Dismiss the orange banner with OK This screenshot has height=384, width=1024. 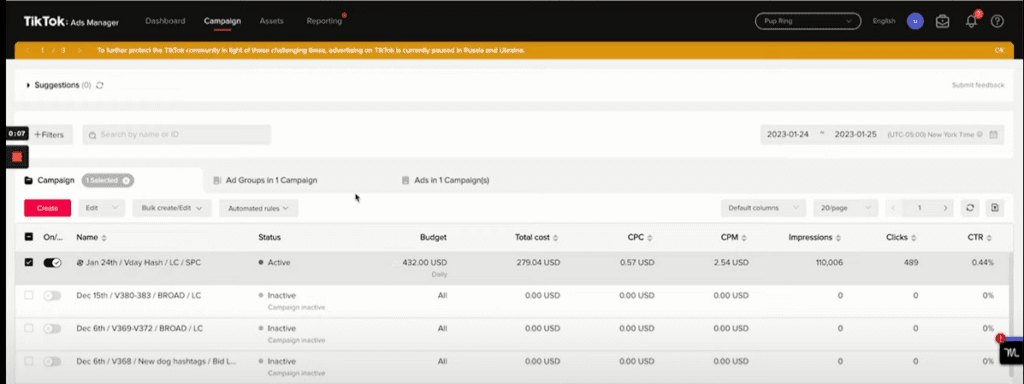[999, 50]
